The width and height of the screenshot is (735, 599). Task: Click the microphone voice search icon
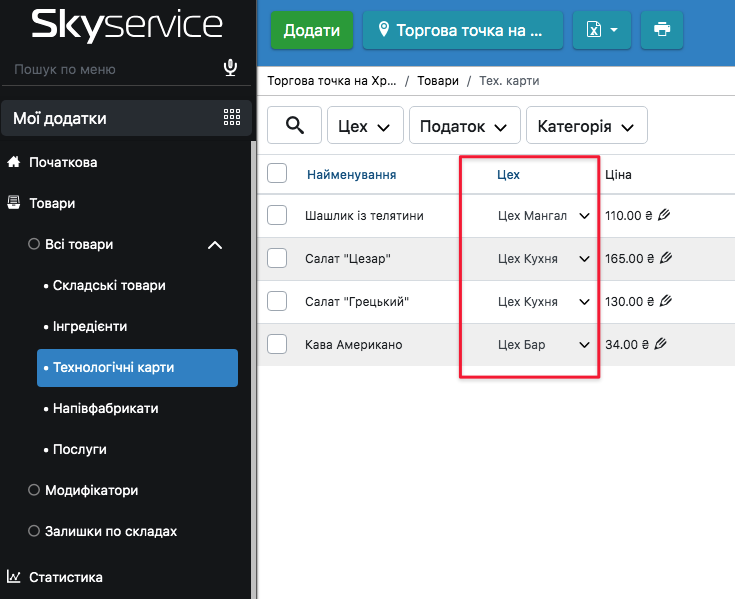click(231, 68)
